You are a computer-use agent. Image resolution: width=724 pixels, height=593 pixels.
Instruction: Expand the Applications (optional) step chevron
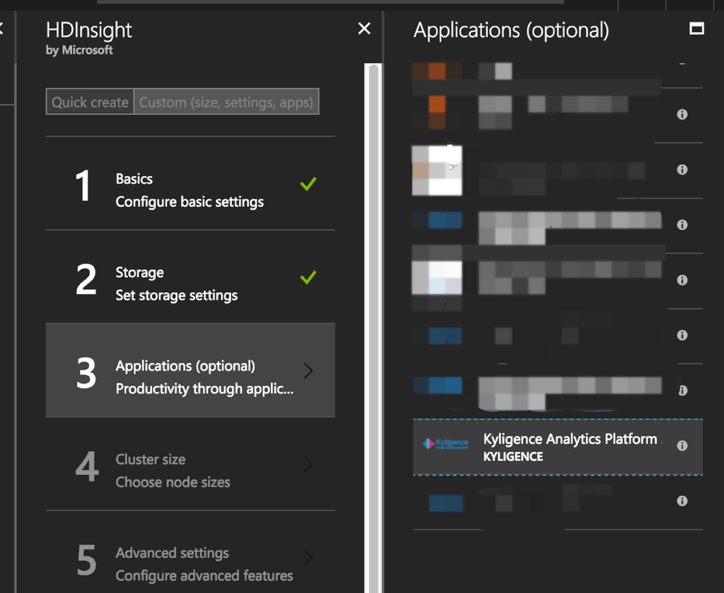pos(308,371)
